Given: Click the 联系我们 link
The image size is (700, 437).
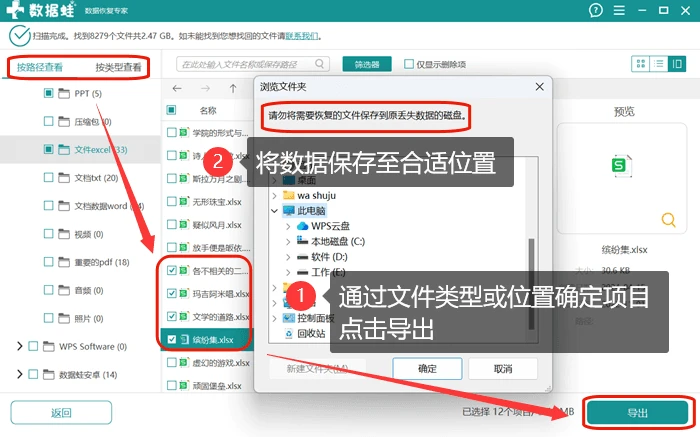Looking at the screenshot, I should tap(302, 36).
